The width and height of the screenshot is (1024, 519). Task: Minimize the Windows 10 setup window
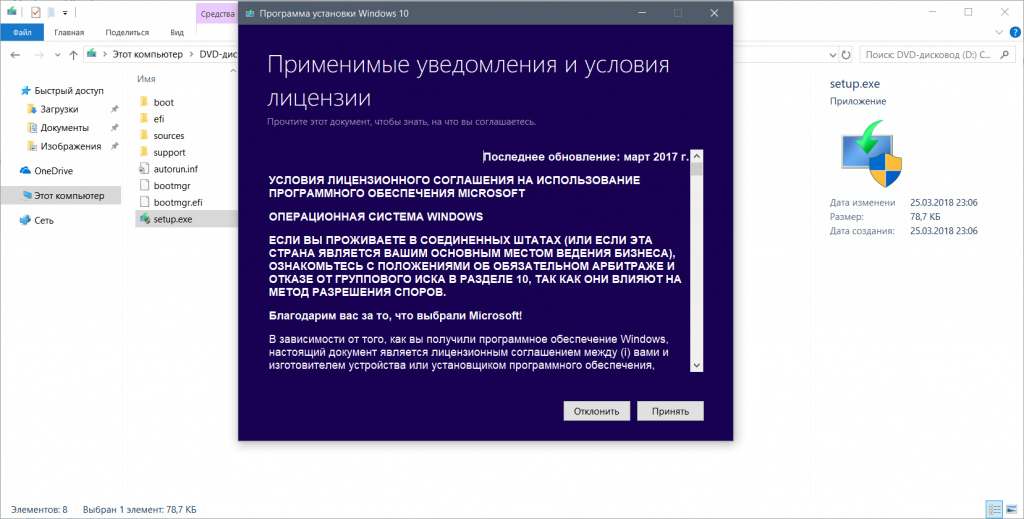[x=642, y=13]
